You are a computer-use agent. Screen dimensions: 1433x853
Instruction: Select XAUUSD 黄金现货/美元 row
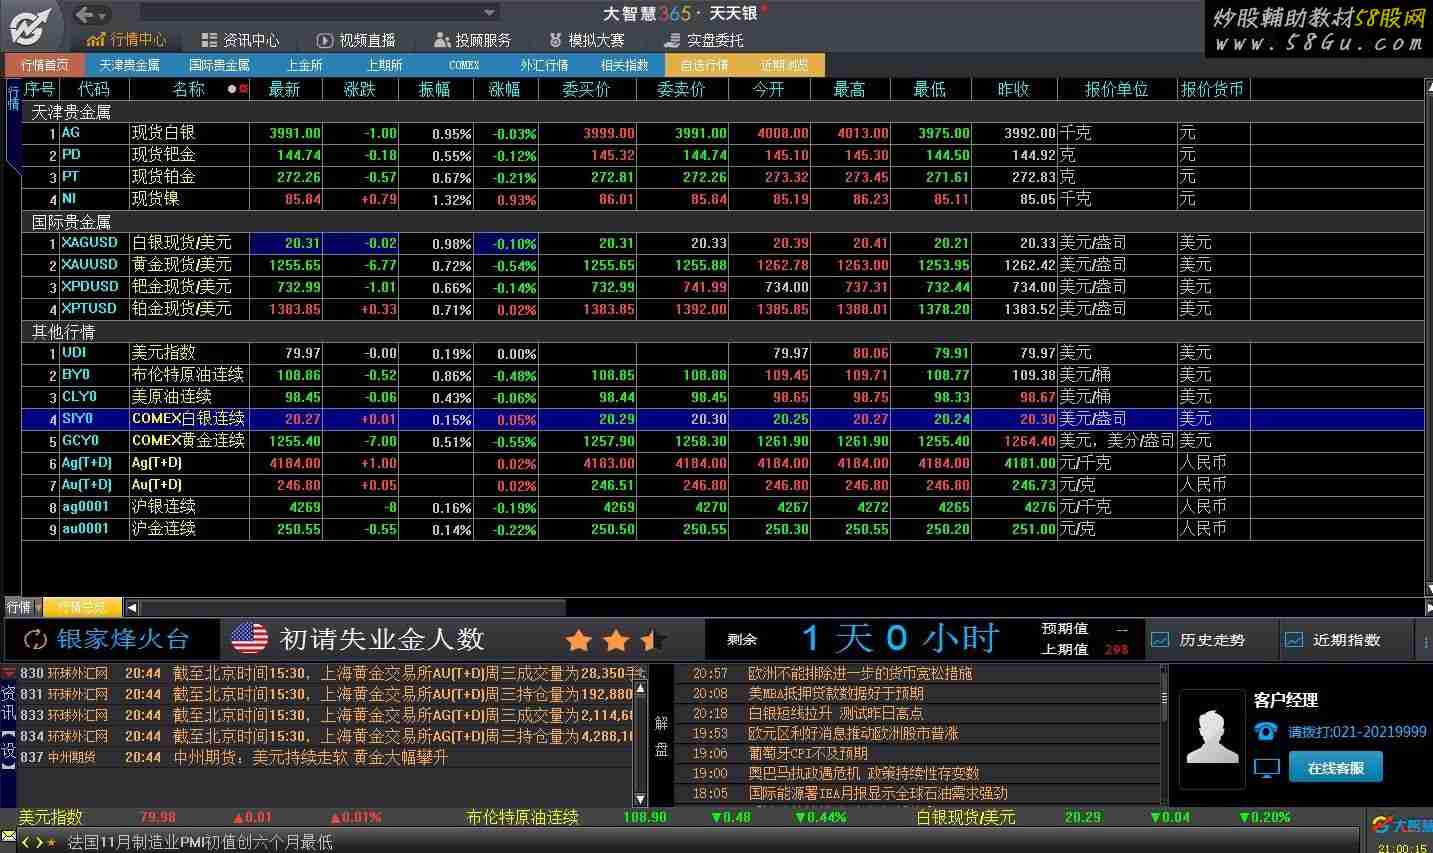[x=722, y=265]
